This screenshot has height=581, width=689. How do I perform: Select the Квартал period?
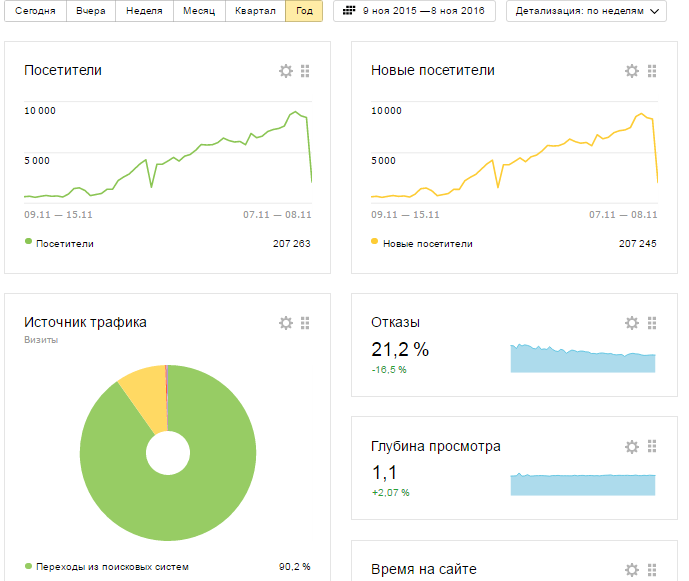(254, 11)
